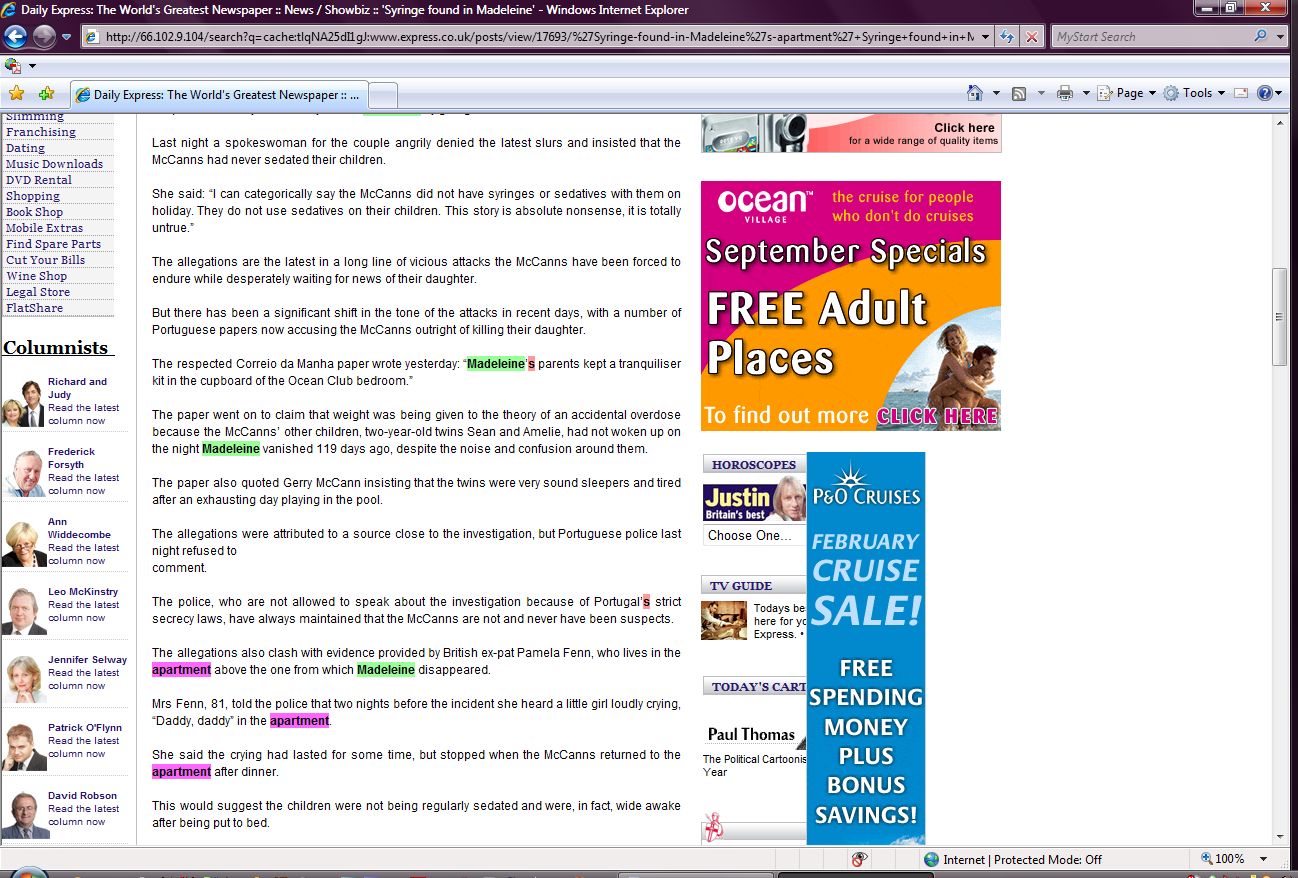Click the Ocean Village cruise advert
This screenshot has height=878, width=1298.
[x=850, y=305]
